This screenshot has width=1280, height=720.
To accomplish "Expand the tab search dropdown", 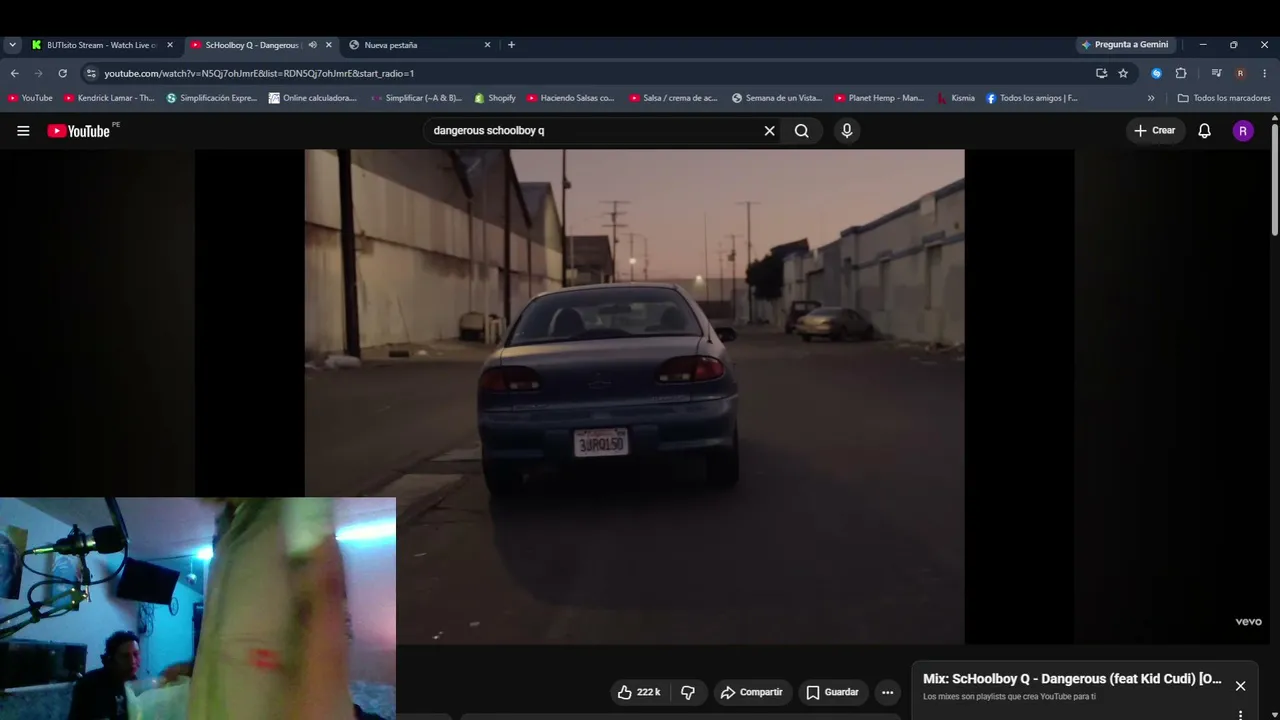I will [12, 45].
